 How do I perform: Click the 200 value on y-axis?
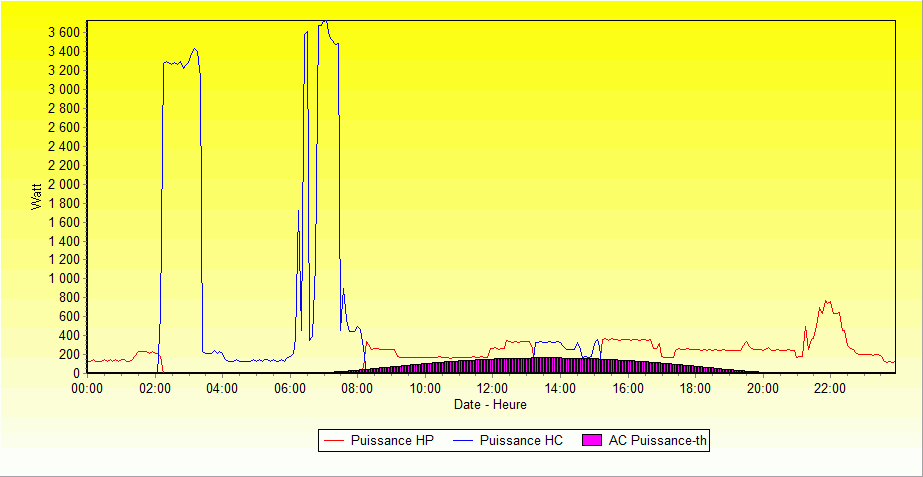(x=70, y=354)
